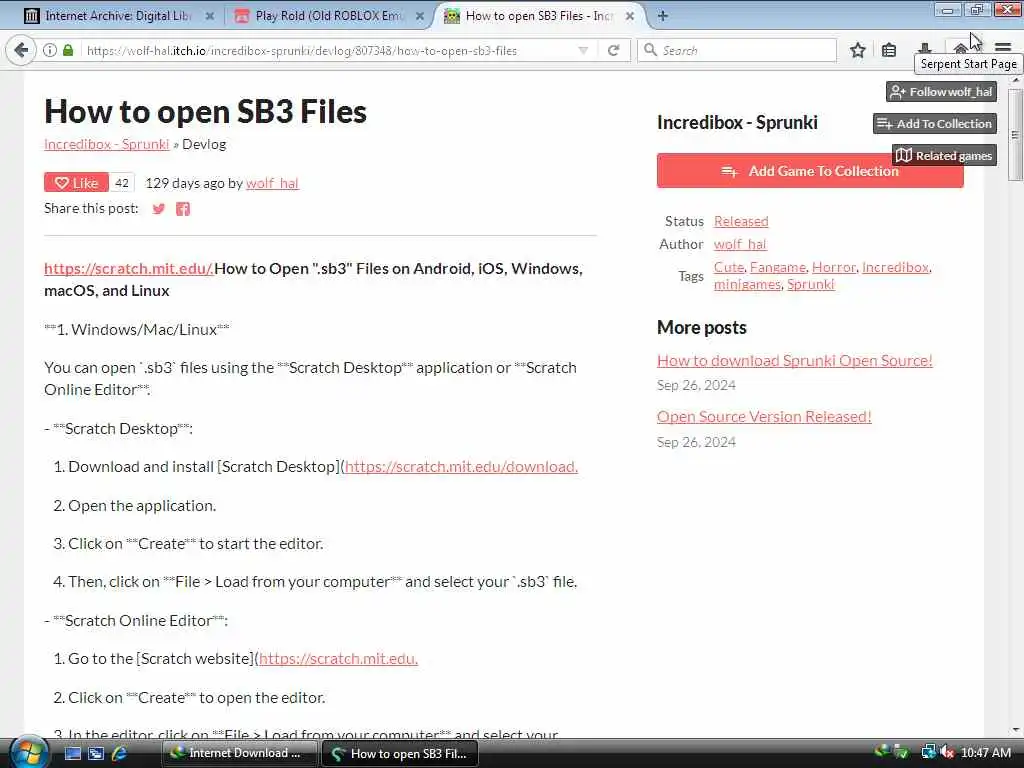Click the page vertical scrollbar thumb
Screen dimensions: 1024x768
coord(1015,135)
